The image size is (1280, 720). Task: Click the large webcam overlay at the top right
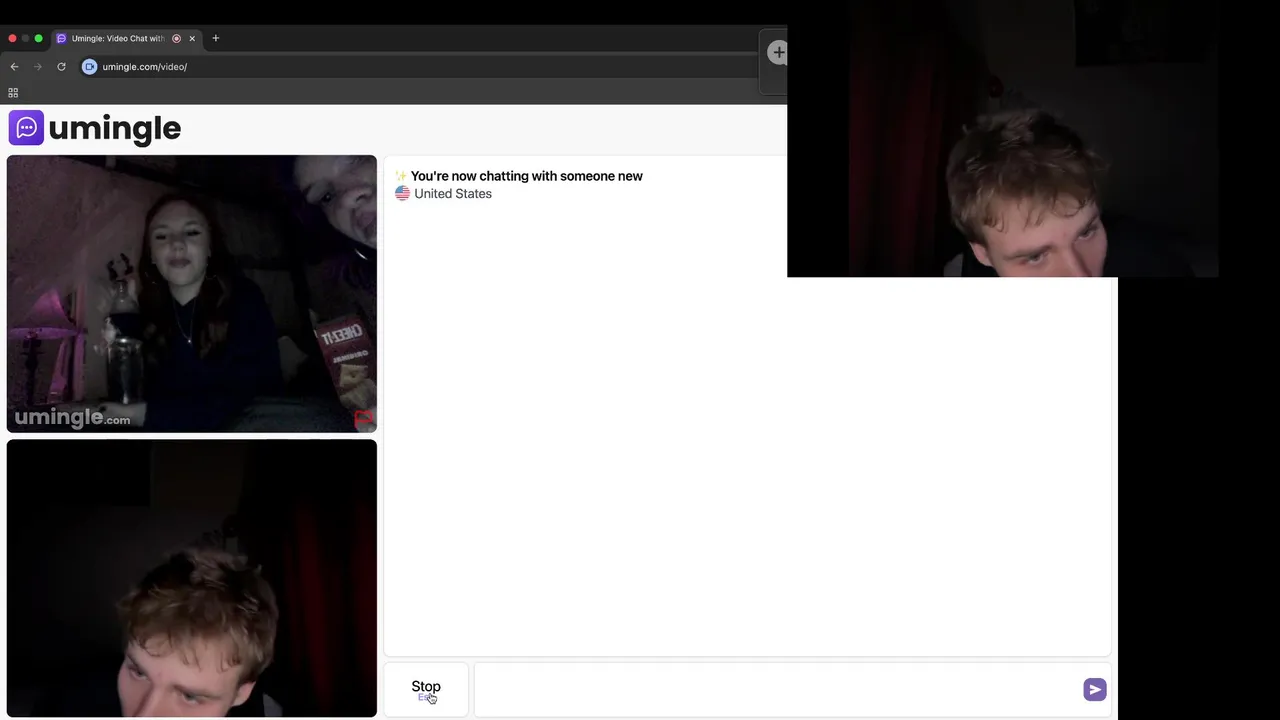coord(1002,139)
